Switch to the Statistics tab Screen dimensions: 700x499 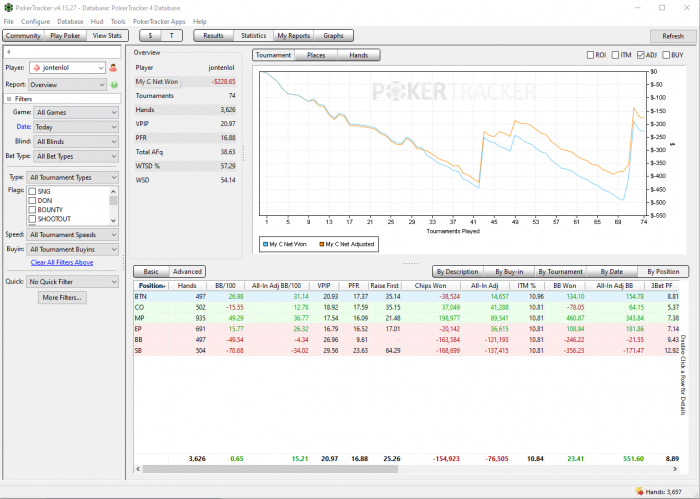[x=254, y=36]
